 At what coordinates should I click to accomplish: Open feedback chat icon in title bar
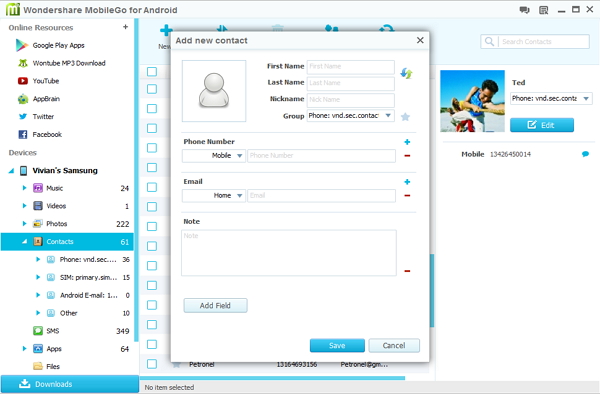[524, 10]
